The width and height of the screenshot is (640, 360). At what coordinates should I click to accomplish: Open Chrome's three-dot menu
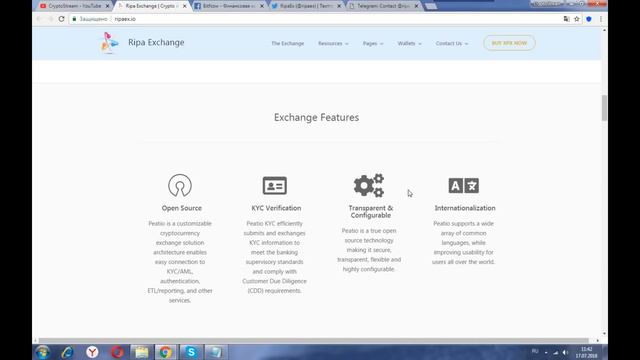[x=601, y=19]
